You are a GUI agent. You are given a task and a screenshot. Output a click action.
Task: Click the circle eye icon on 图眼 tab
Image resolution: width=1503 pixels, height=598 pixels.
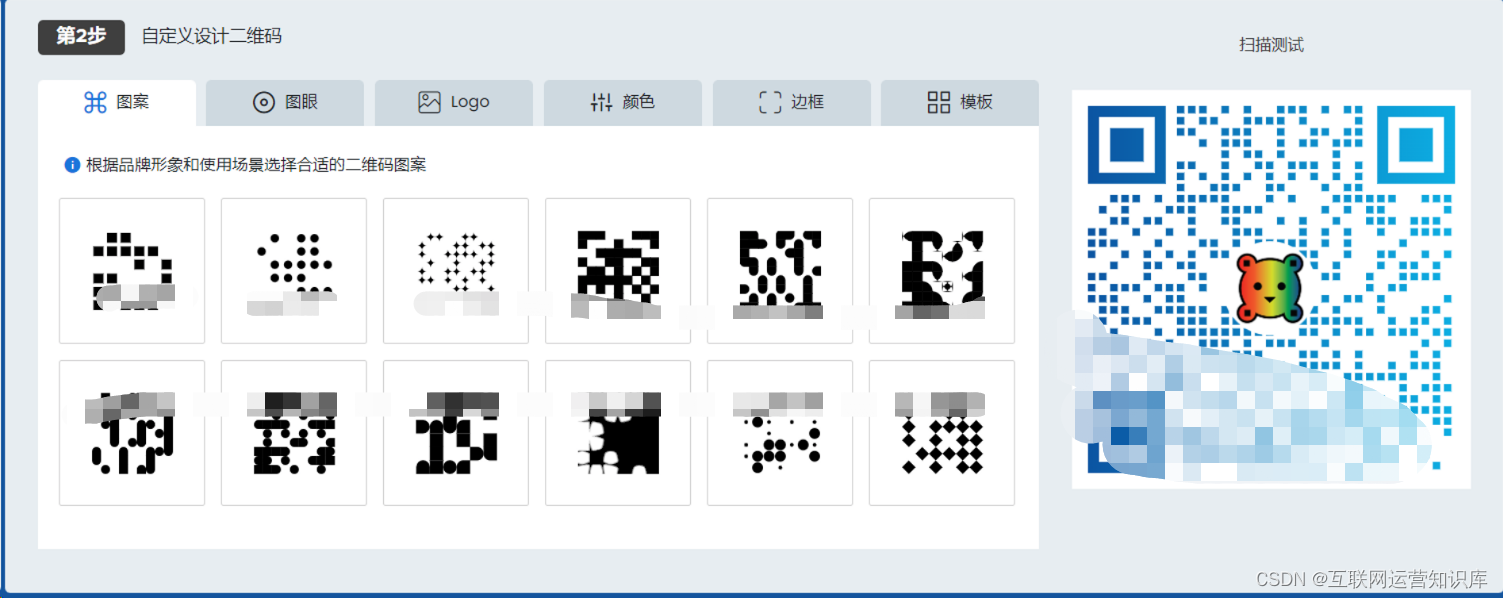264,102
